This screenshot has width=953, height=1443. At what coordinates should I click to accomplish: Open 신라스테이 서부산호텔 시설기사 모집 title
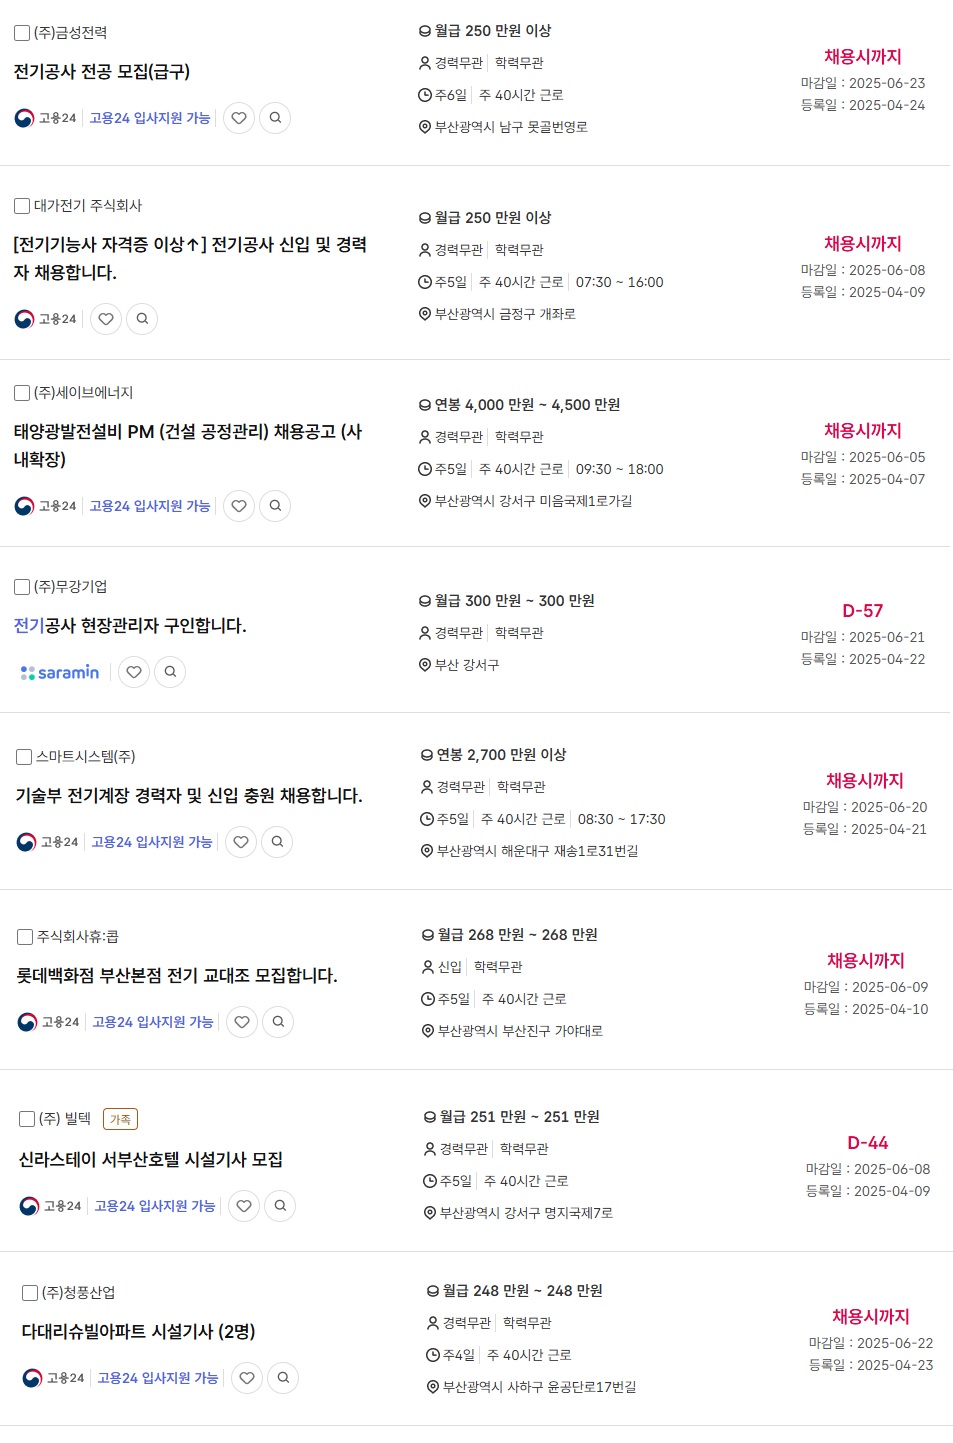click(151, 1160)
